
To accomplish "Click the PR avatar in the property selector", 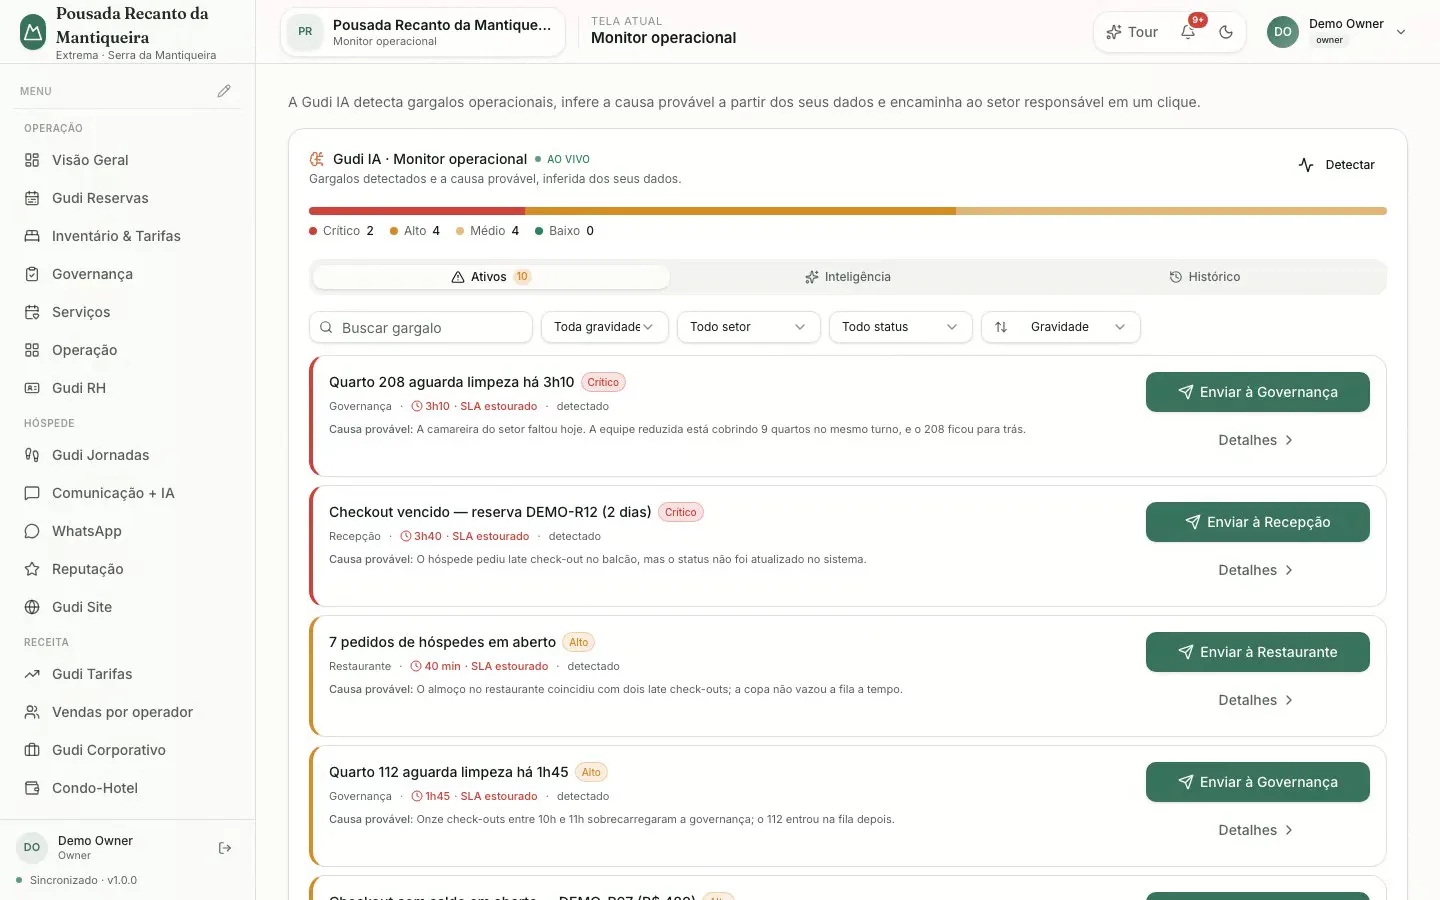I will 305,32.
